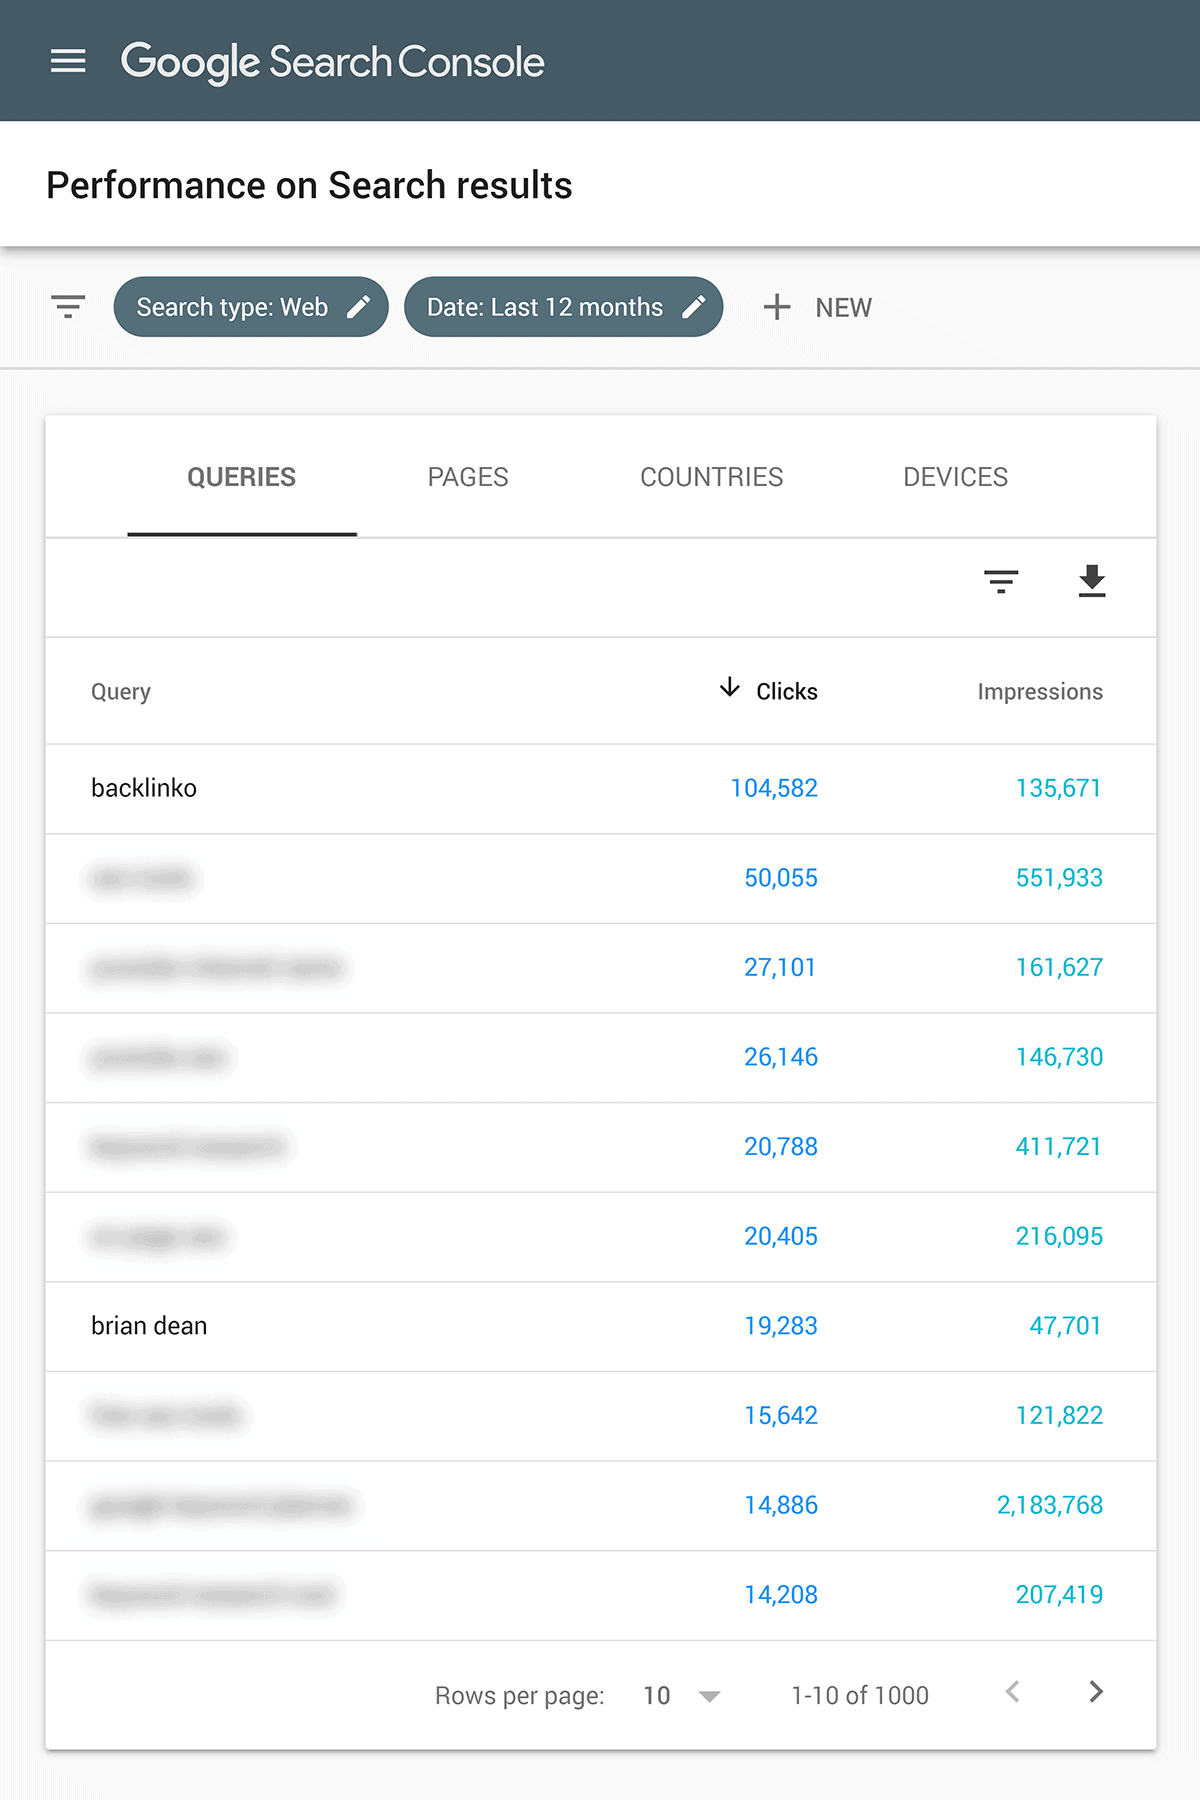Click clicks value 104,582
Viewport: 1200px width, 1800px height.
774,788
